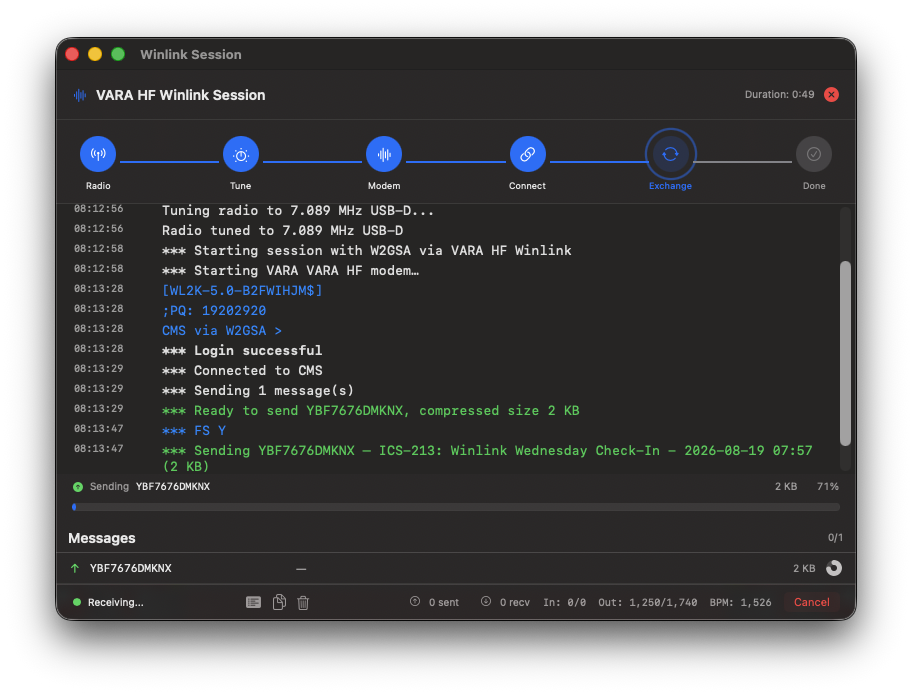Select the 'Sending 1 message(s)' log line
The height and width of the screenshot is (694, 912).
coord(258,390)
